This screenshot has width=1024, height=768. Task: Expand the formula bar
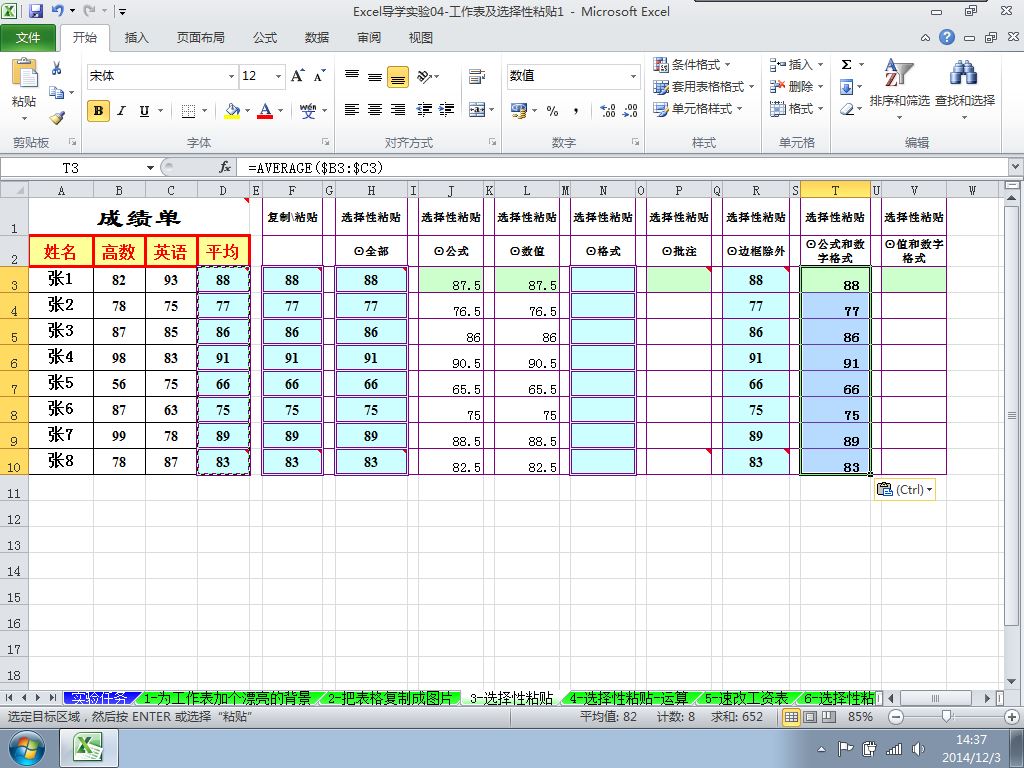[1016, 167]
